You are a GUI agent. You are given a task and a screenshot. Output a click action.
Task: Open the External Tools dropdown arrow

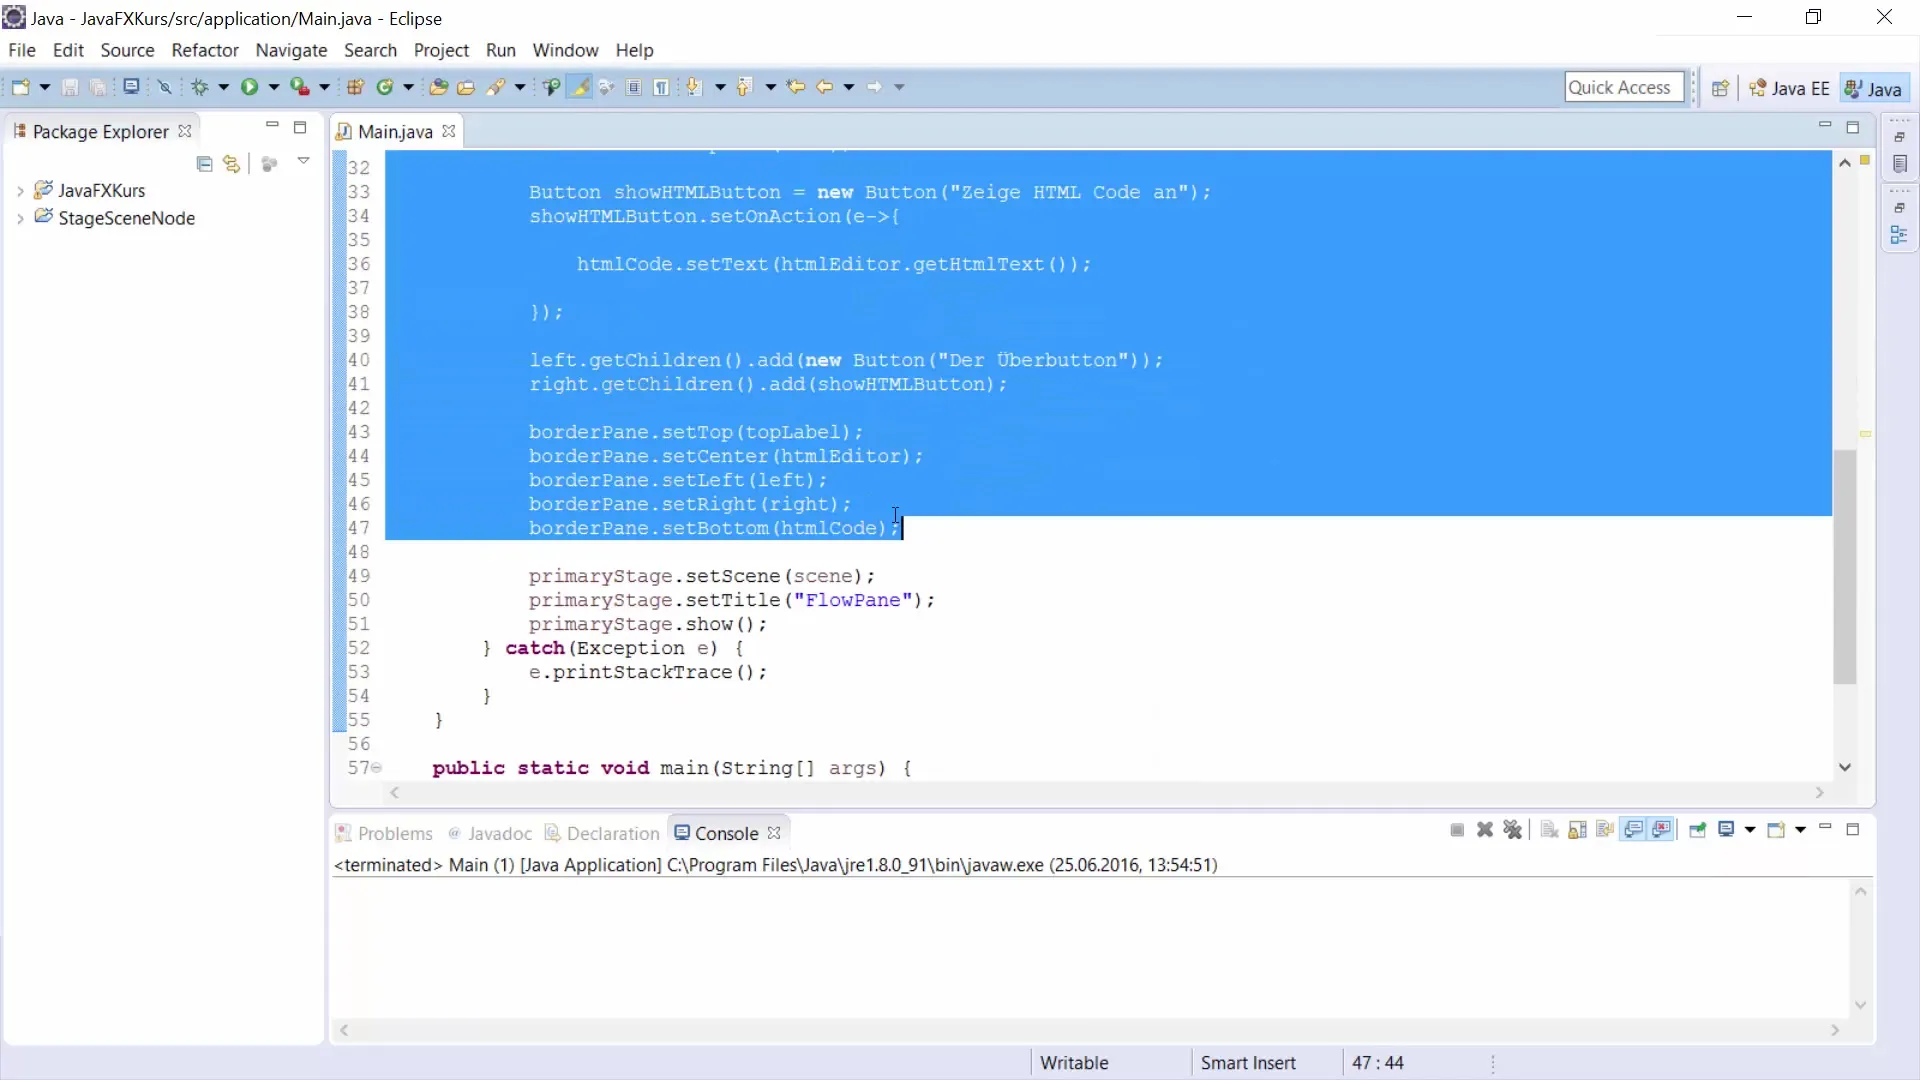coord(324,87)
